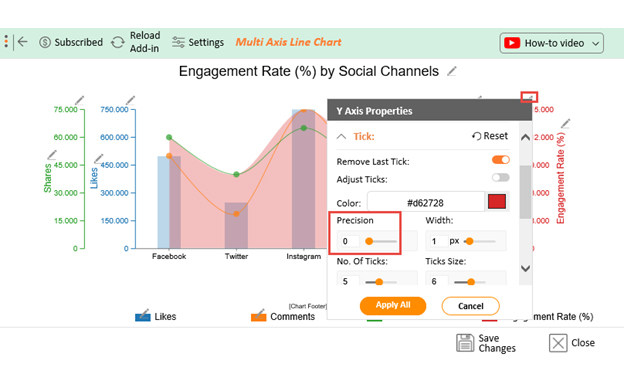Collapse the Tick section chevron
The height and width of the screenshot is (385, 624).
tap(341, 137)
